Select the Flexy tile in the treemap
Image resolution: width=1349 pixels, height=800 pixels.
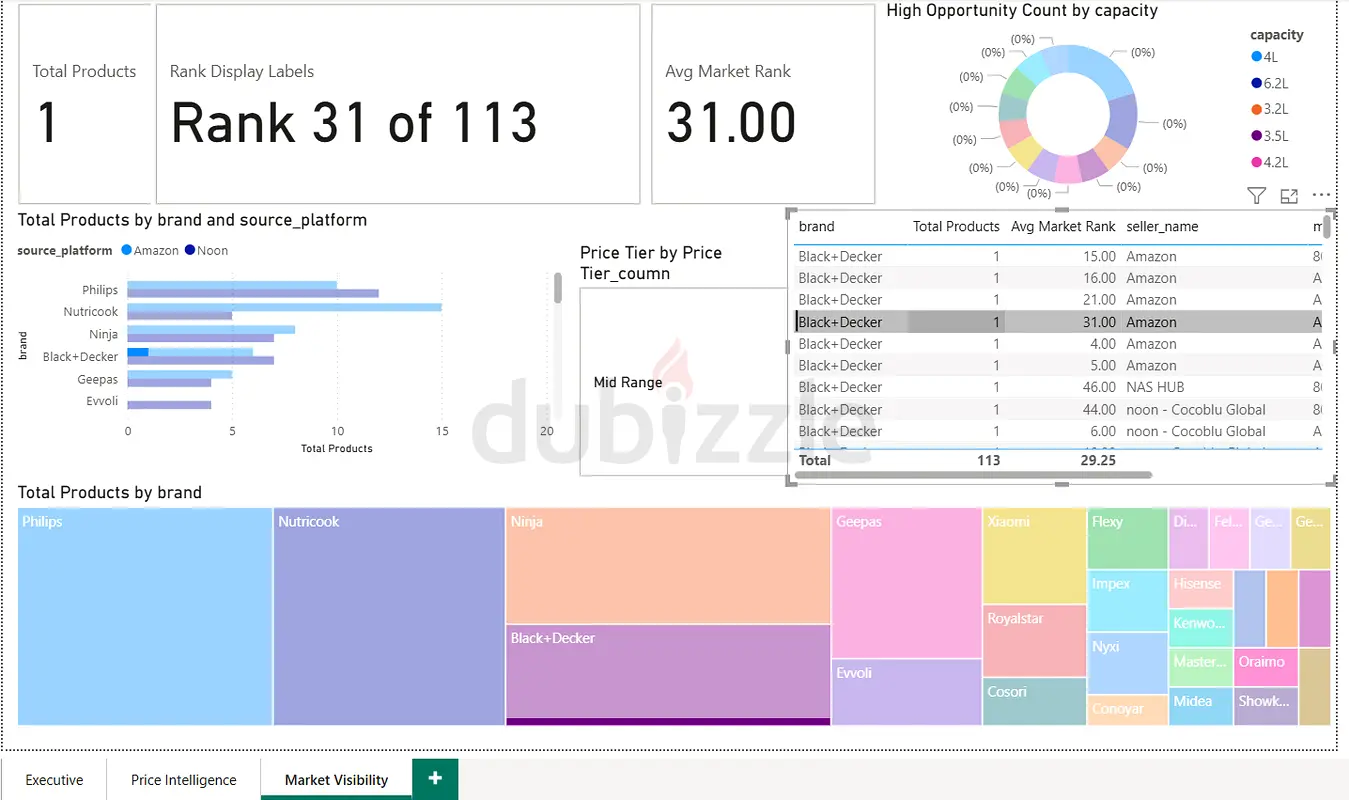pos(1127,538)
